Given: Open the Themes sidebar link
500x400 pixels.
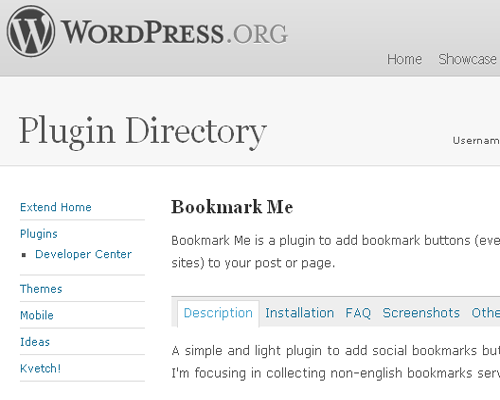Looking at the screenshot, I should (41, 289).
